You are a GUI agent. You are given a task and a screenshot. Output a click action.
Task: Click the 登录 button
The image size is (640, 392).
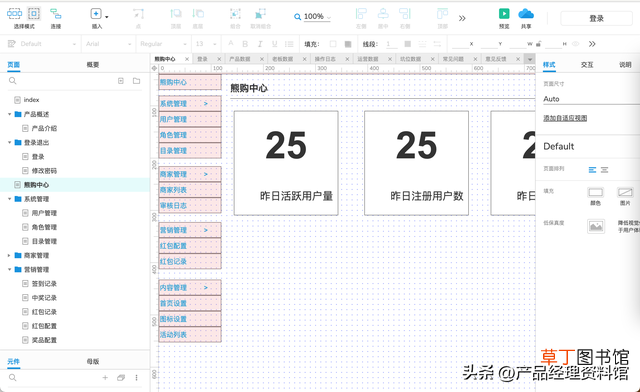[x=596, y=18]
